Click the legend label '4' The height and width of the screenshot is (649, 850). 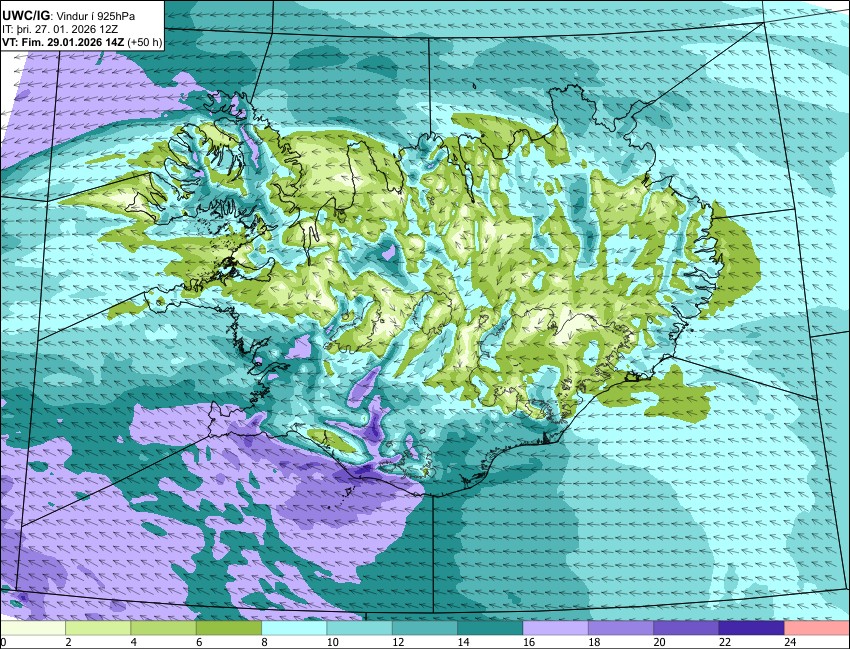tap(133, 642)
